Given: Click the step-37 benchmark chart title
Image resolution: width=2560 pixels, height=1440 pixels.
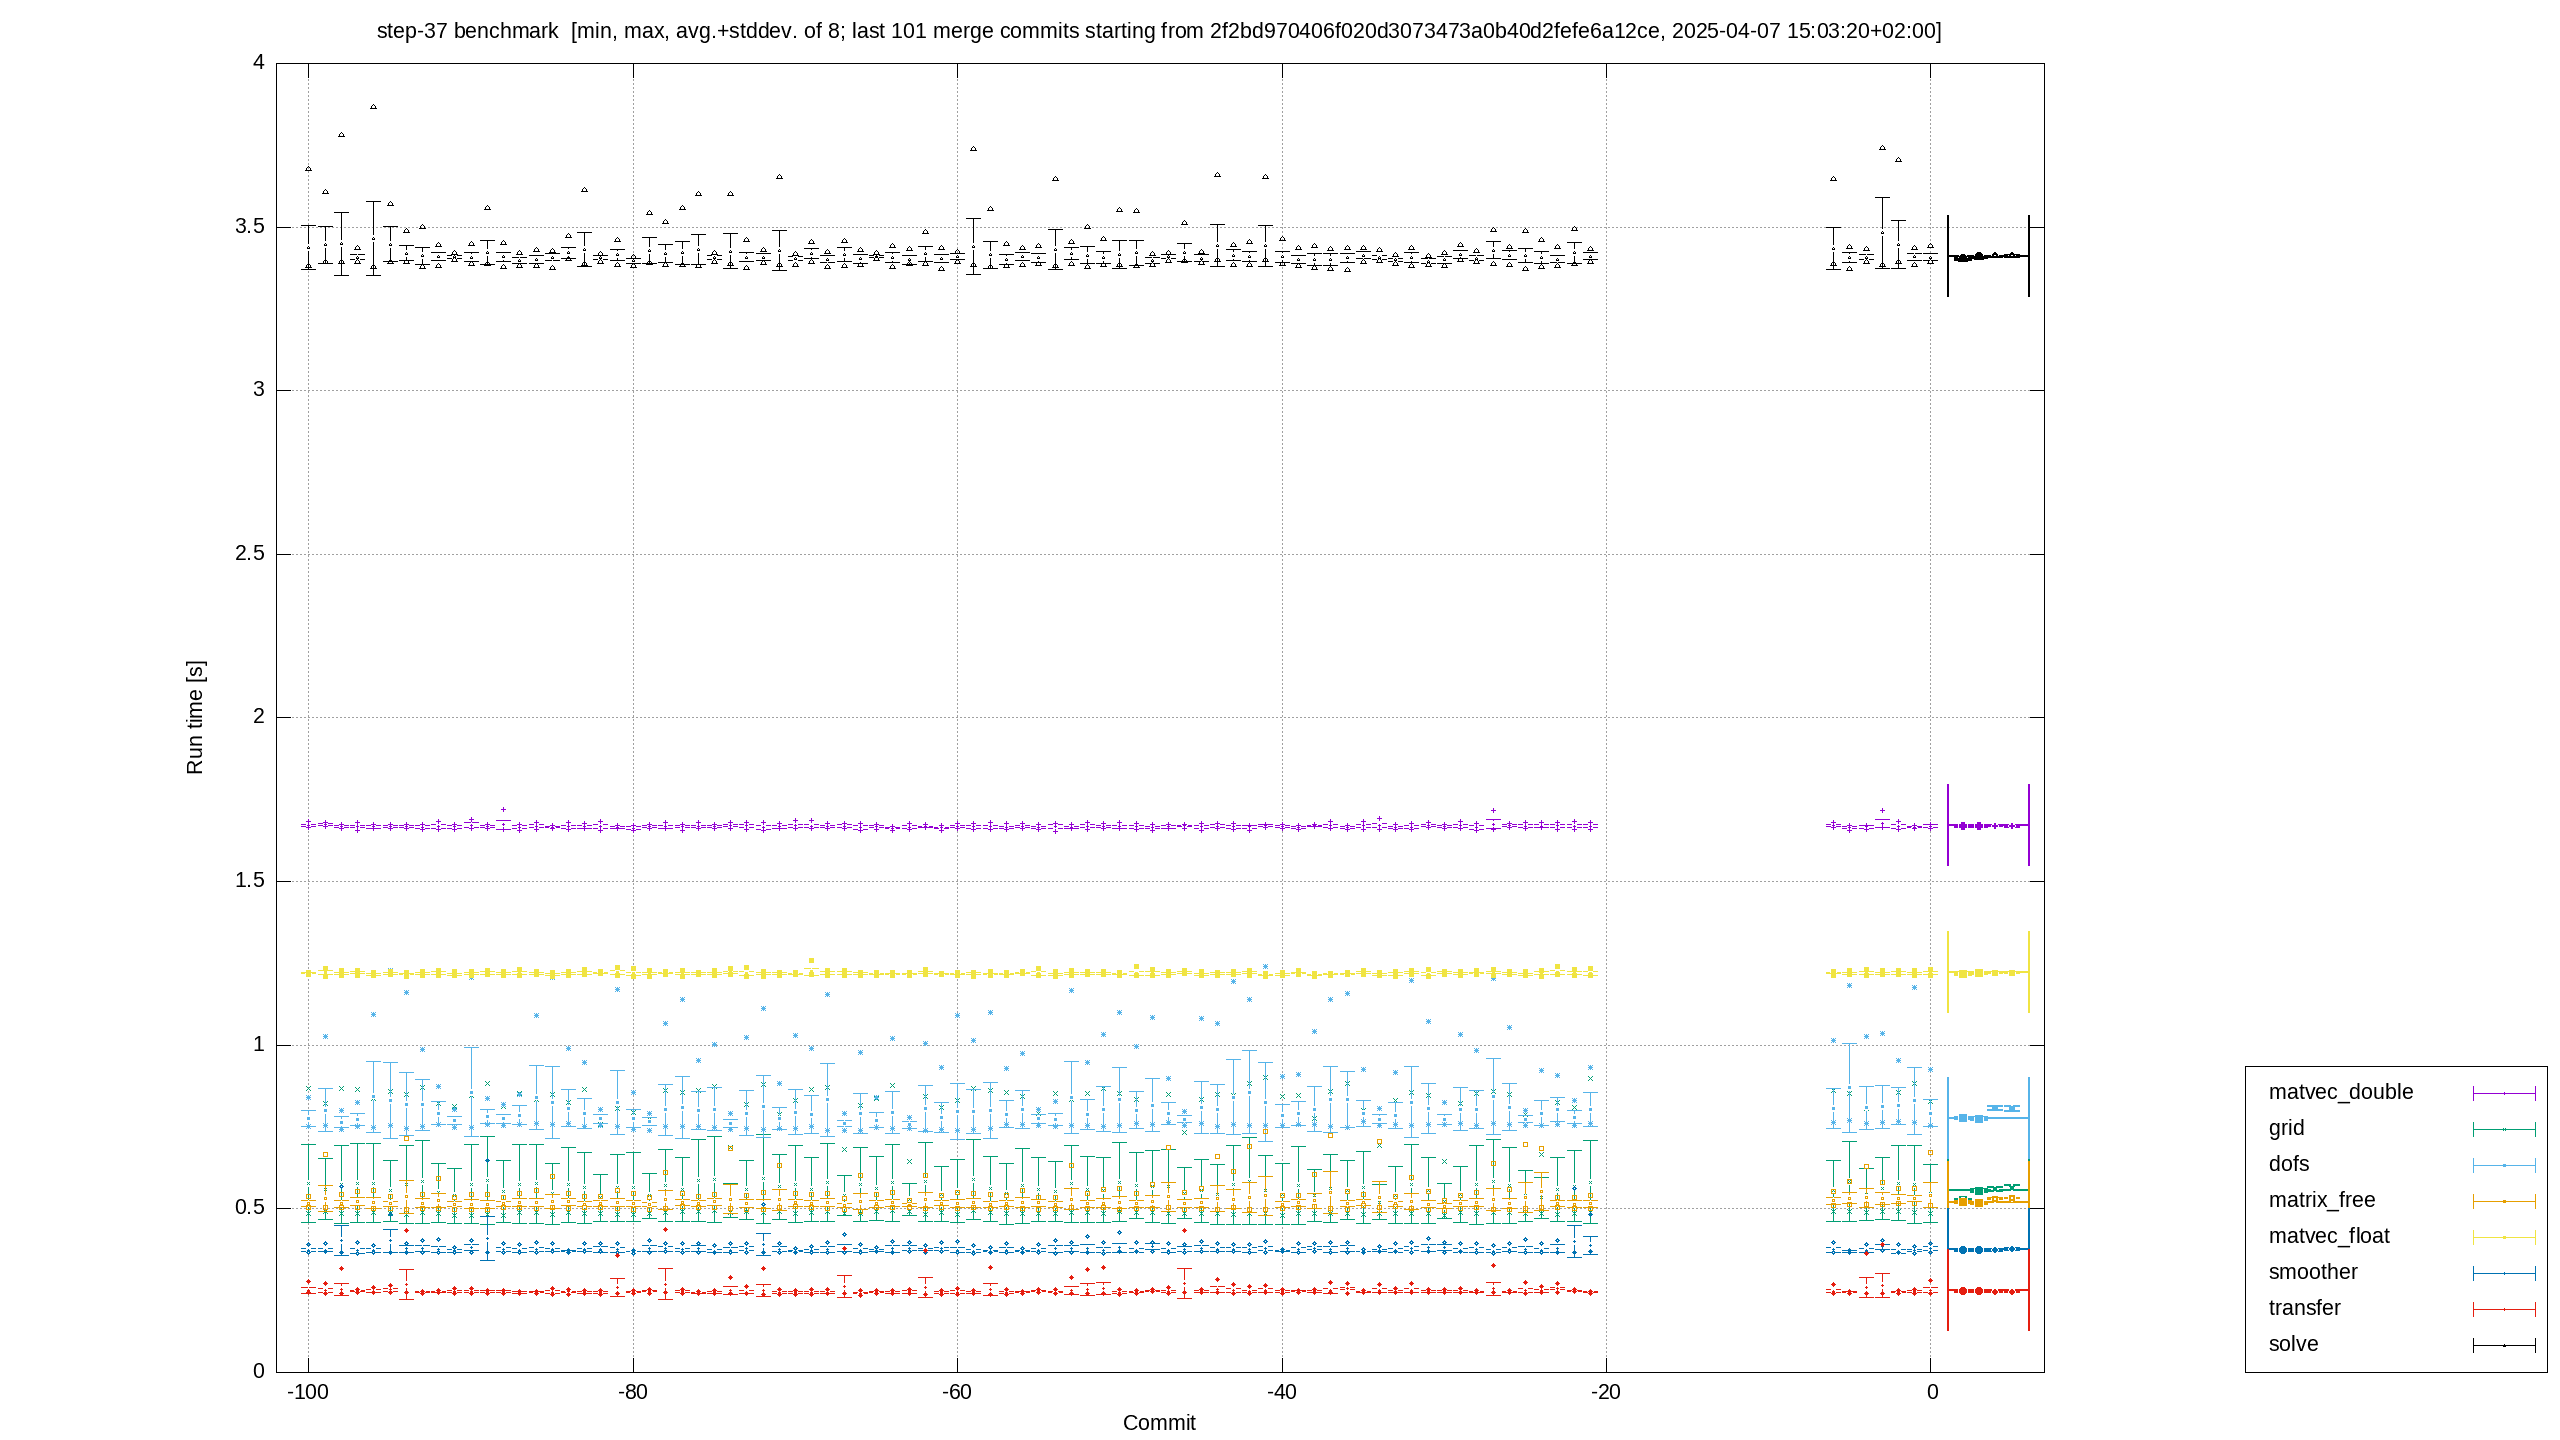Looking at the screenshot, I should 1159,31.
